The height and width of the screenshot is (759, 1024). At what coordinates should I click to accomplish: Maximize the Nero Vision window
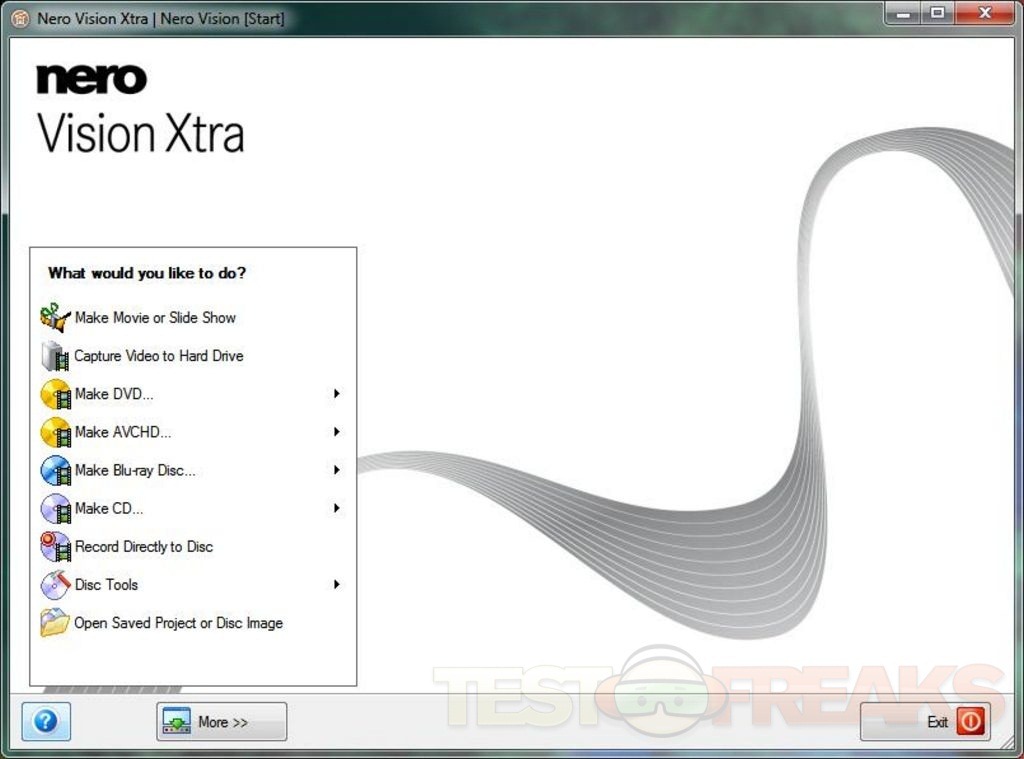tap(937, 13)
